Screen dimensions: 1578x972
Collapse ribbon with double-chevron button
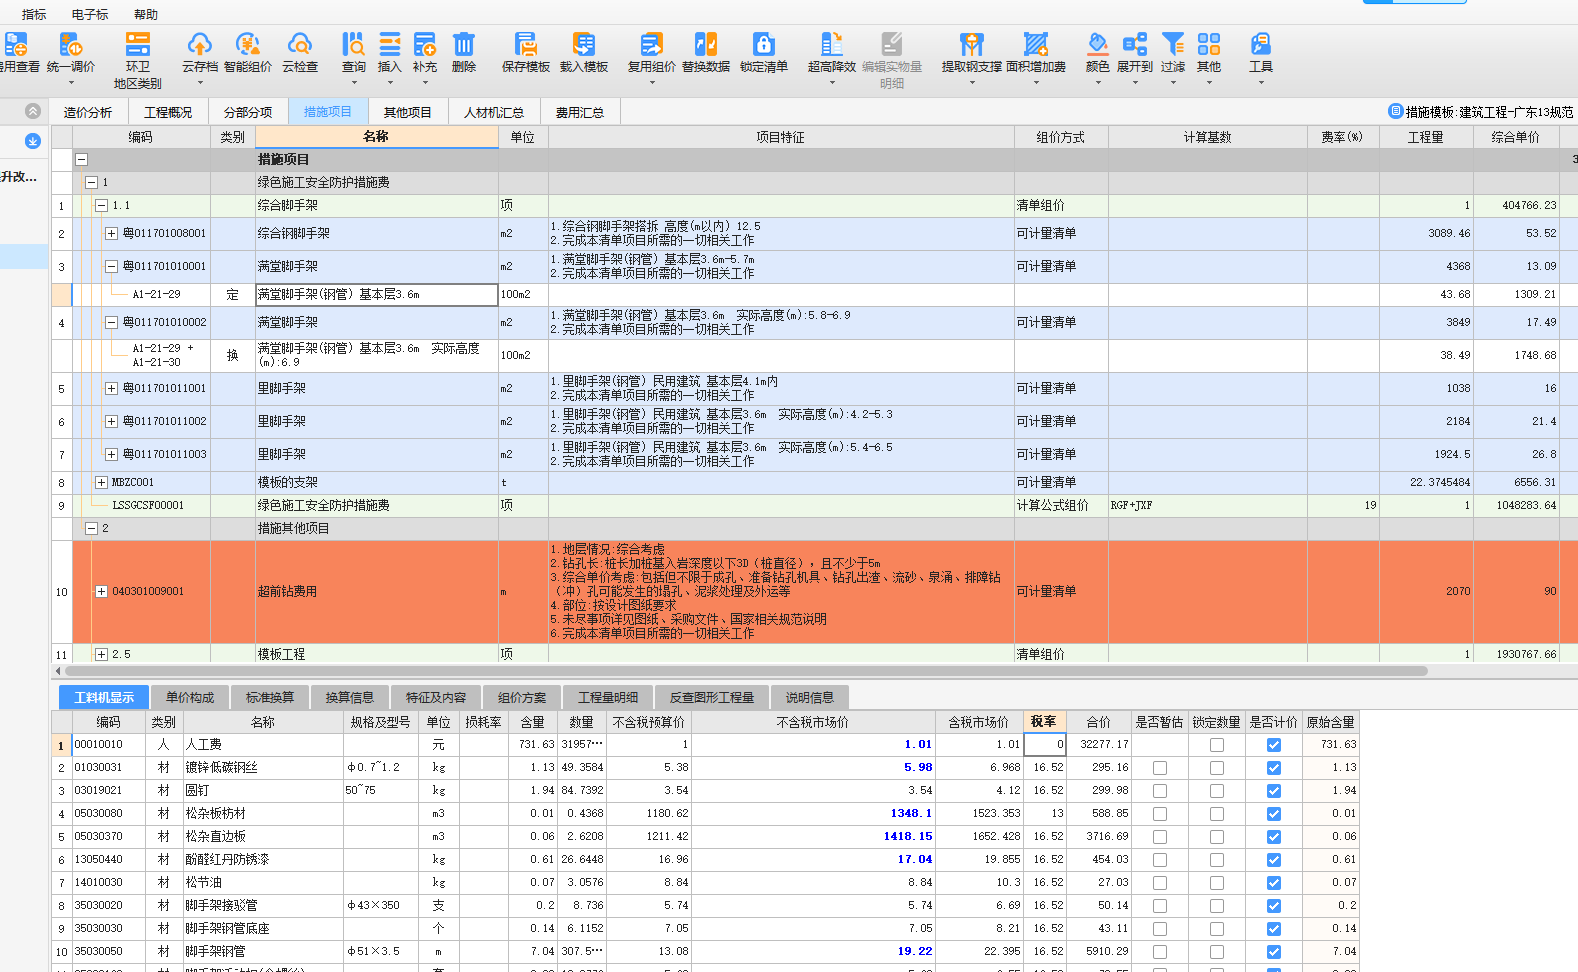pyautogui.click(x=33, y=111)
